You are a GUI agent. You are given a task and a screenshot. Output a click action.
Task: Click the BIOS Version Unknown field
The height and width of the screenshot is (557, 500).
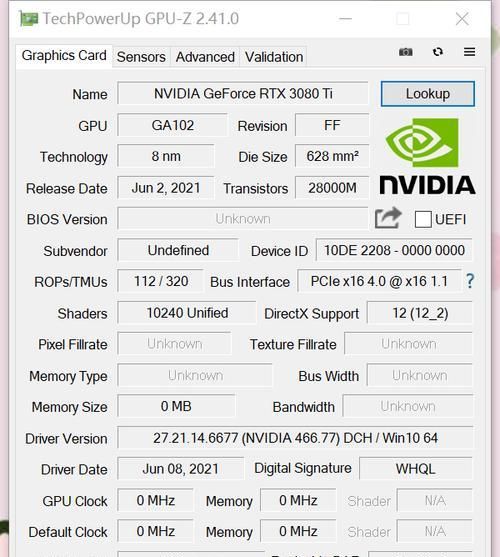pyautogui.click(x=243, y=219)
